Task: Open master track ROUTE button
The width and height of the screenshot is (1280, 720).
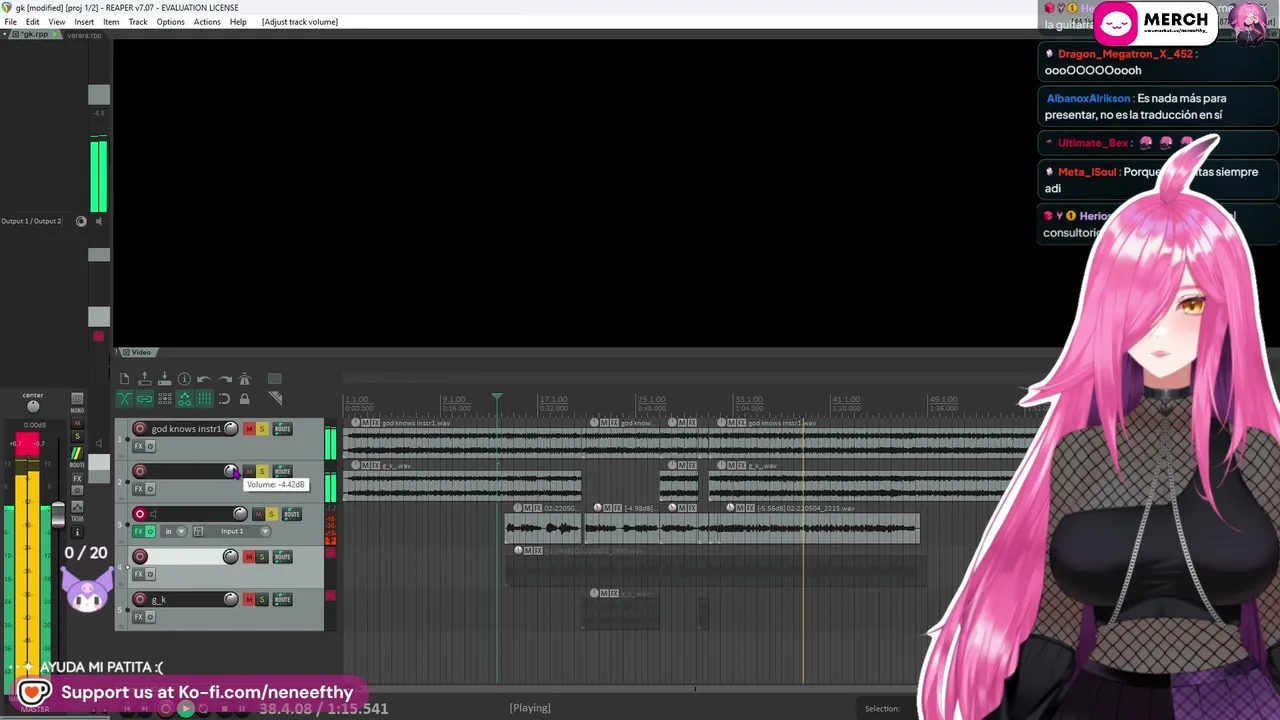Action: (77, 453)
